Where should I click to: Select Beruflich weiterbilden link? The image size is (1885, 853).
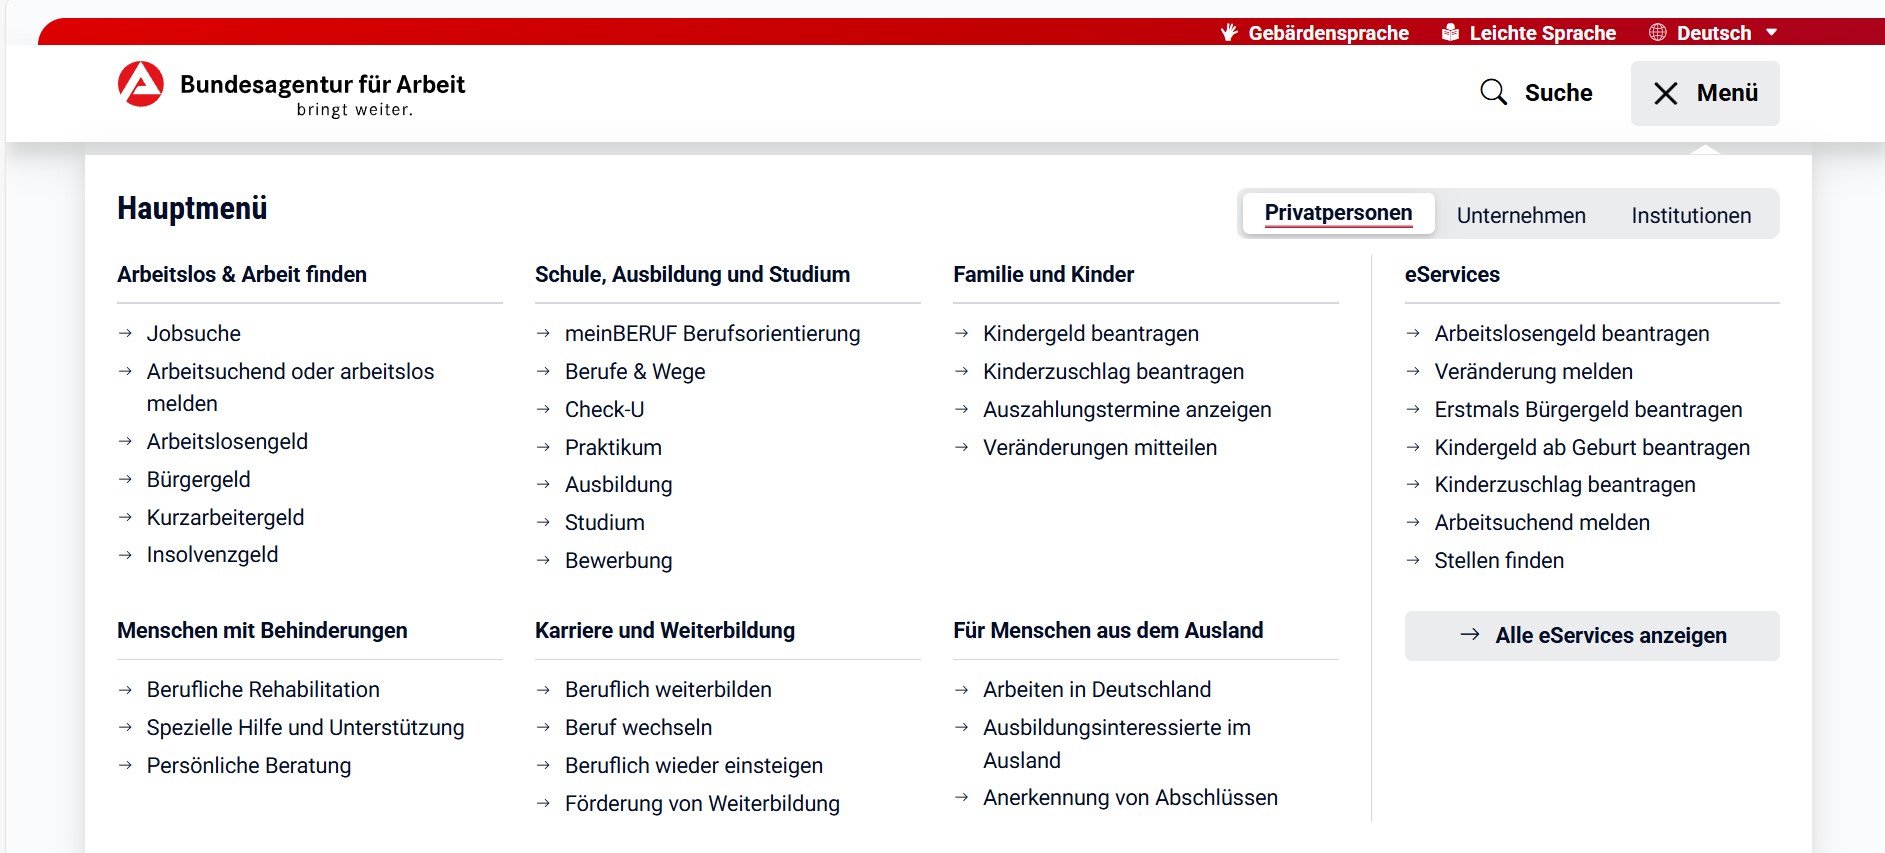[x=668, y=690]
